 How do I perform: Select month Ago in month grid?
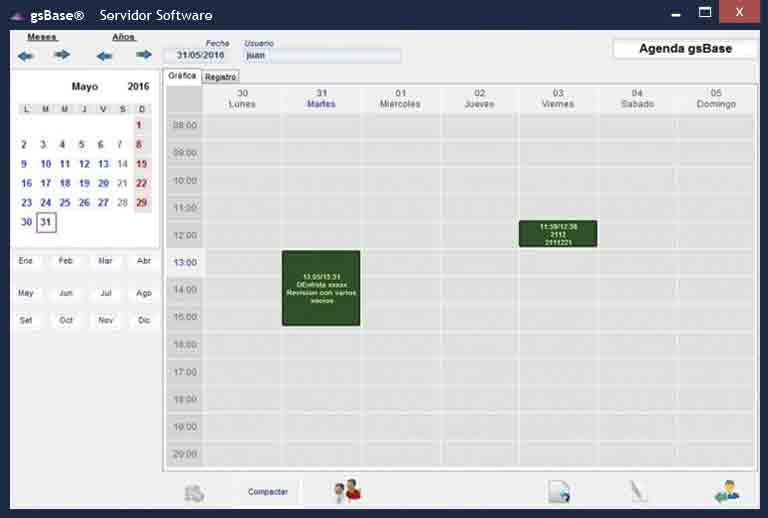(144, 293)
